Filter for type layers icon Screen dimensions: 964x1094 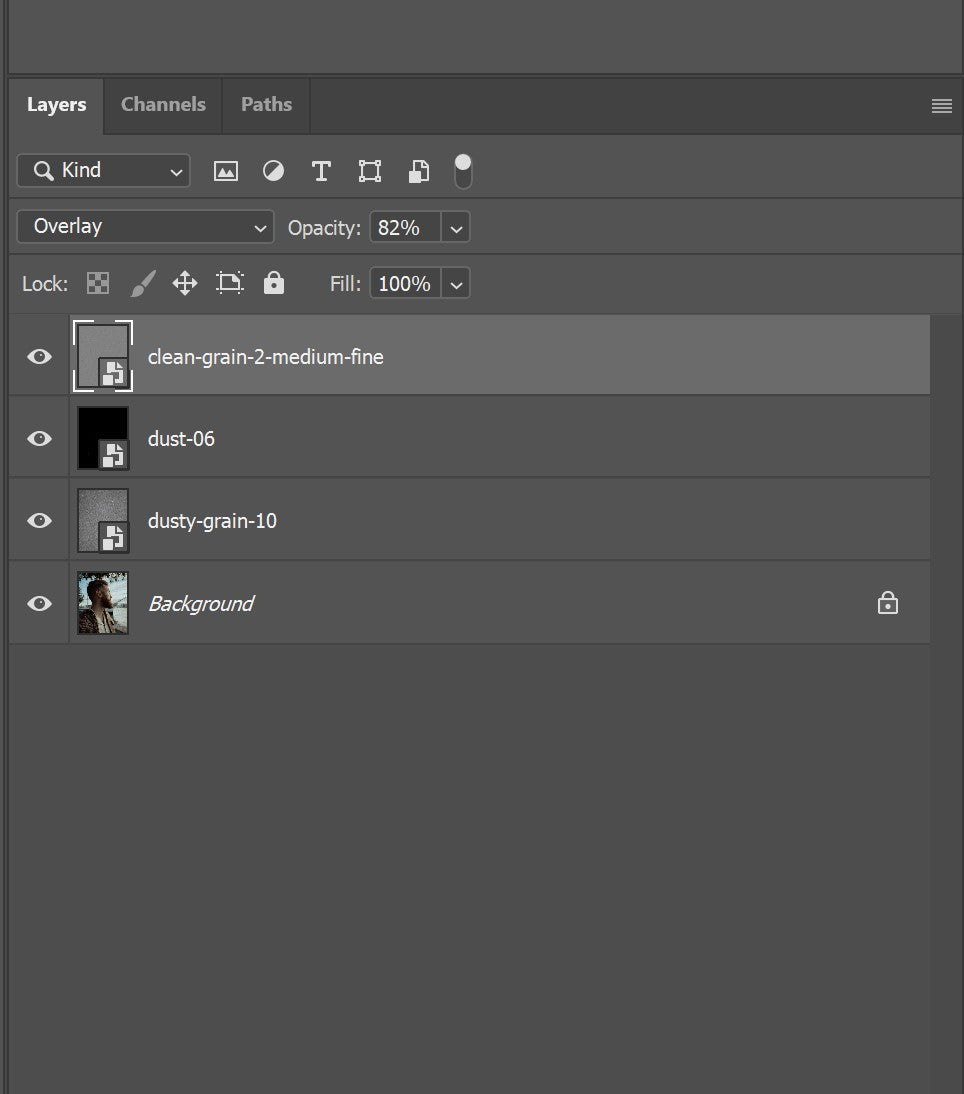pyautogui.click(x=321, y=171)
